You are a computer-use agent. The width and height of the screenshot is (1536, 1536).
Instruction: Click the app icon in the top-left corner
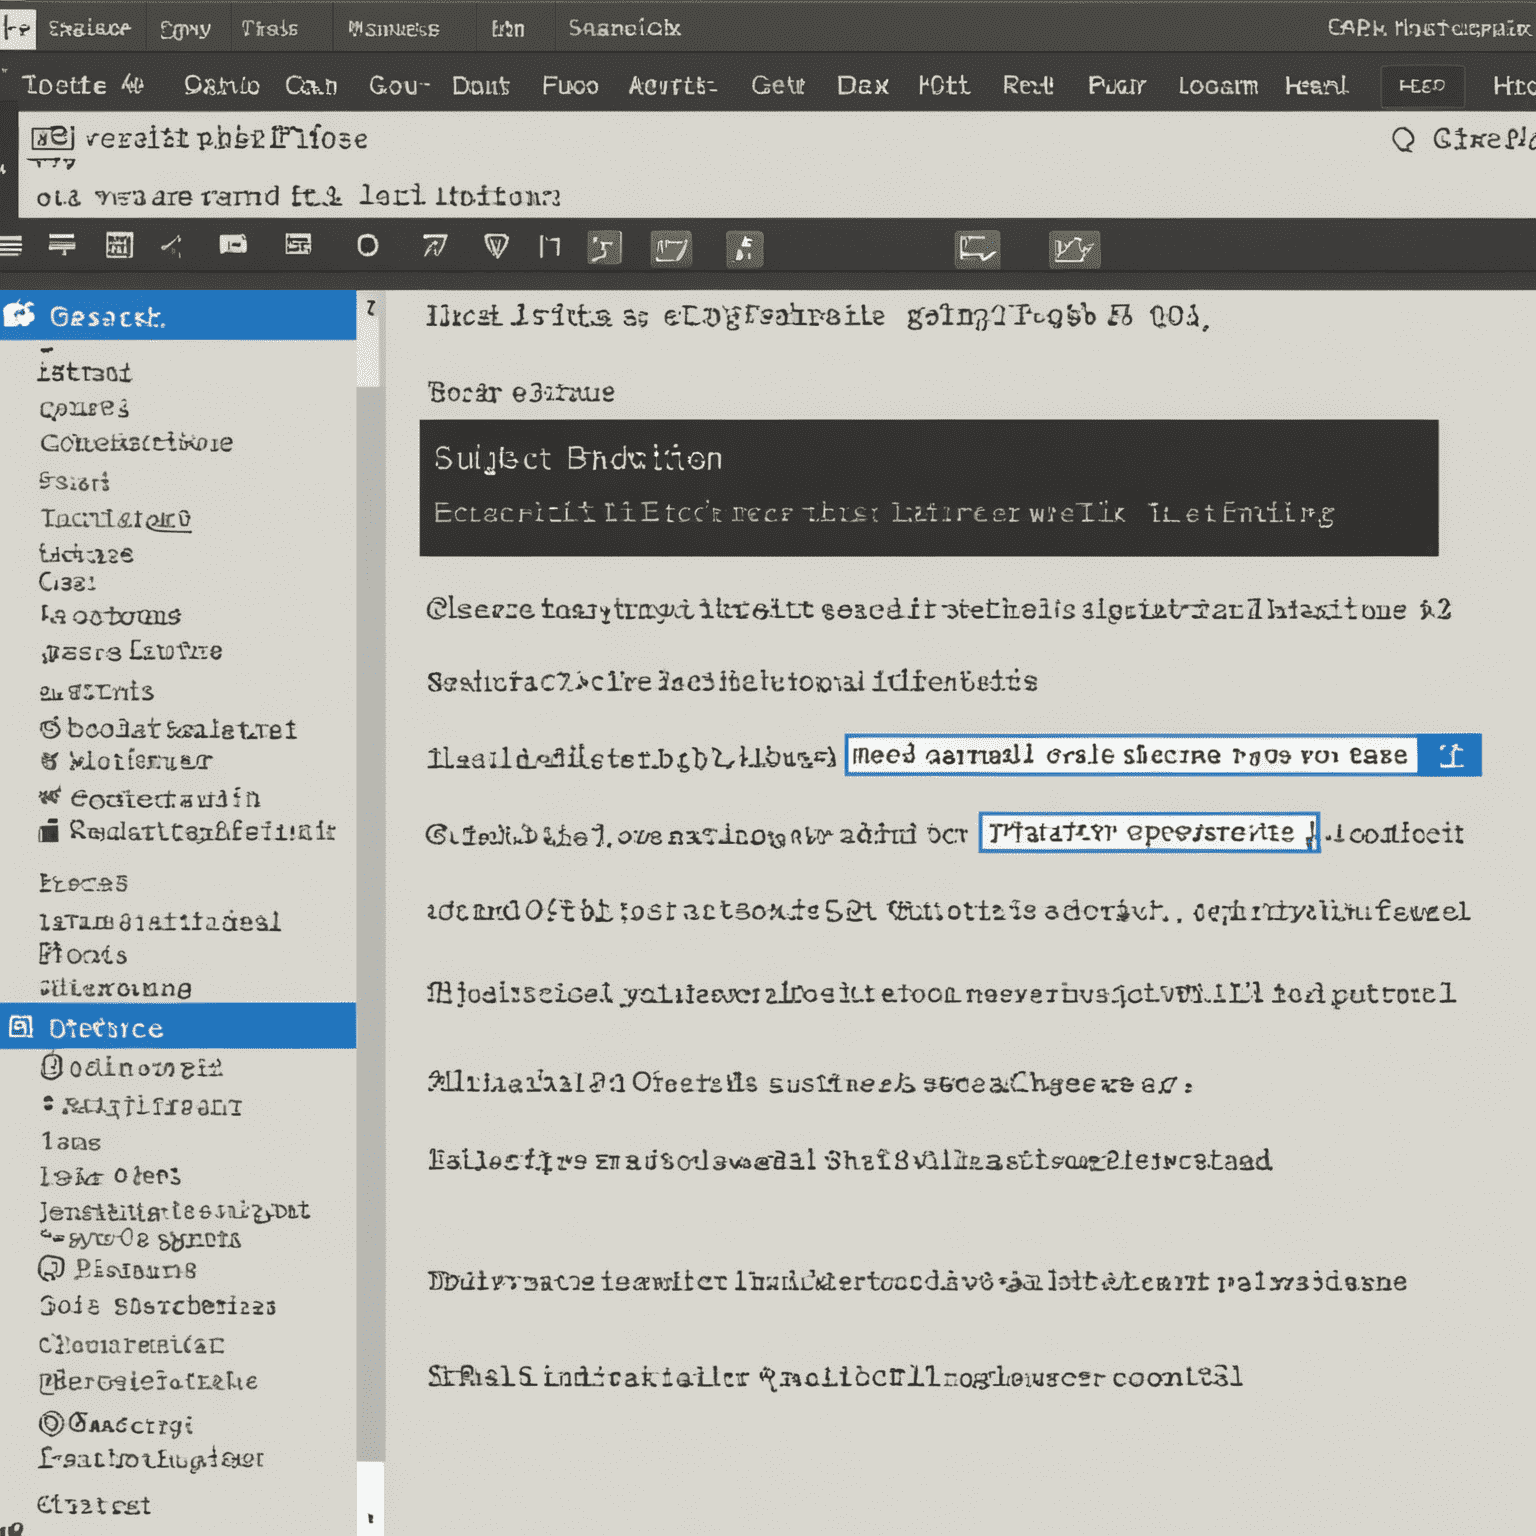pos(17,28)
